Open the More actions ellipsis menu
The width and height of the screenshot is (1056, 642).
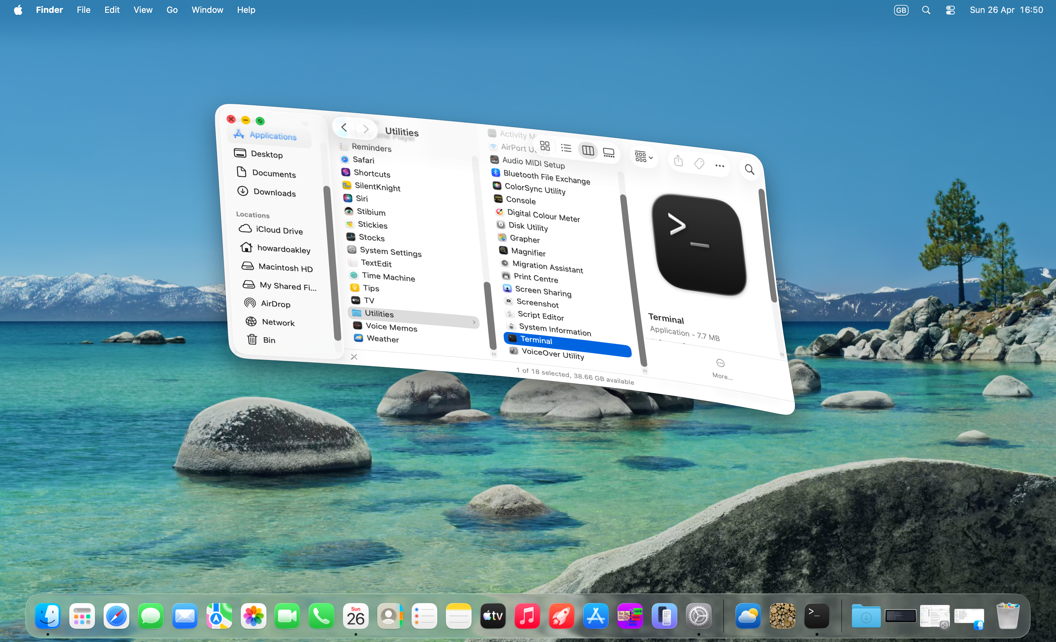point(720,166)
